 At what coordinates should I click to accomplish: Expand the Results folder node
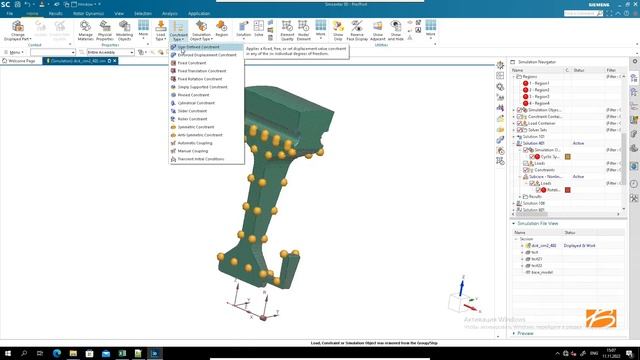pos(520,197)
